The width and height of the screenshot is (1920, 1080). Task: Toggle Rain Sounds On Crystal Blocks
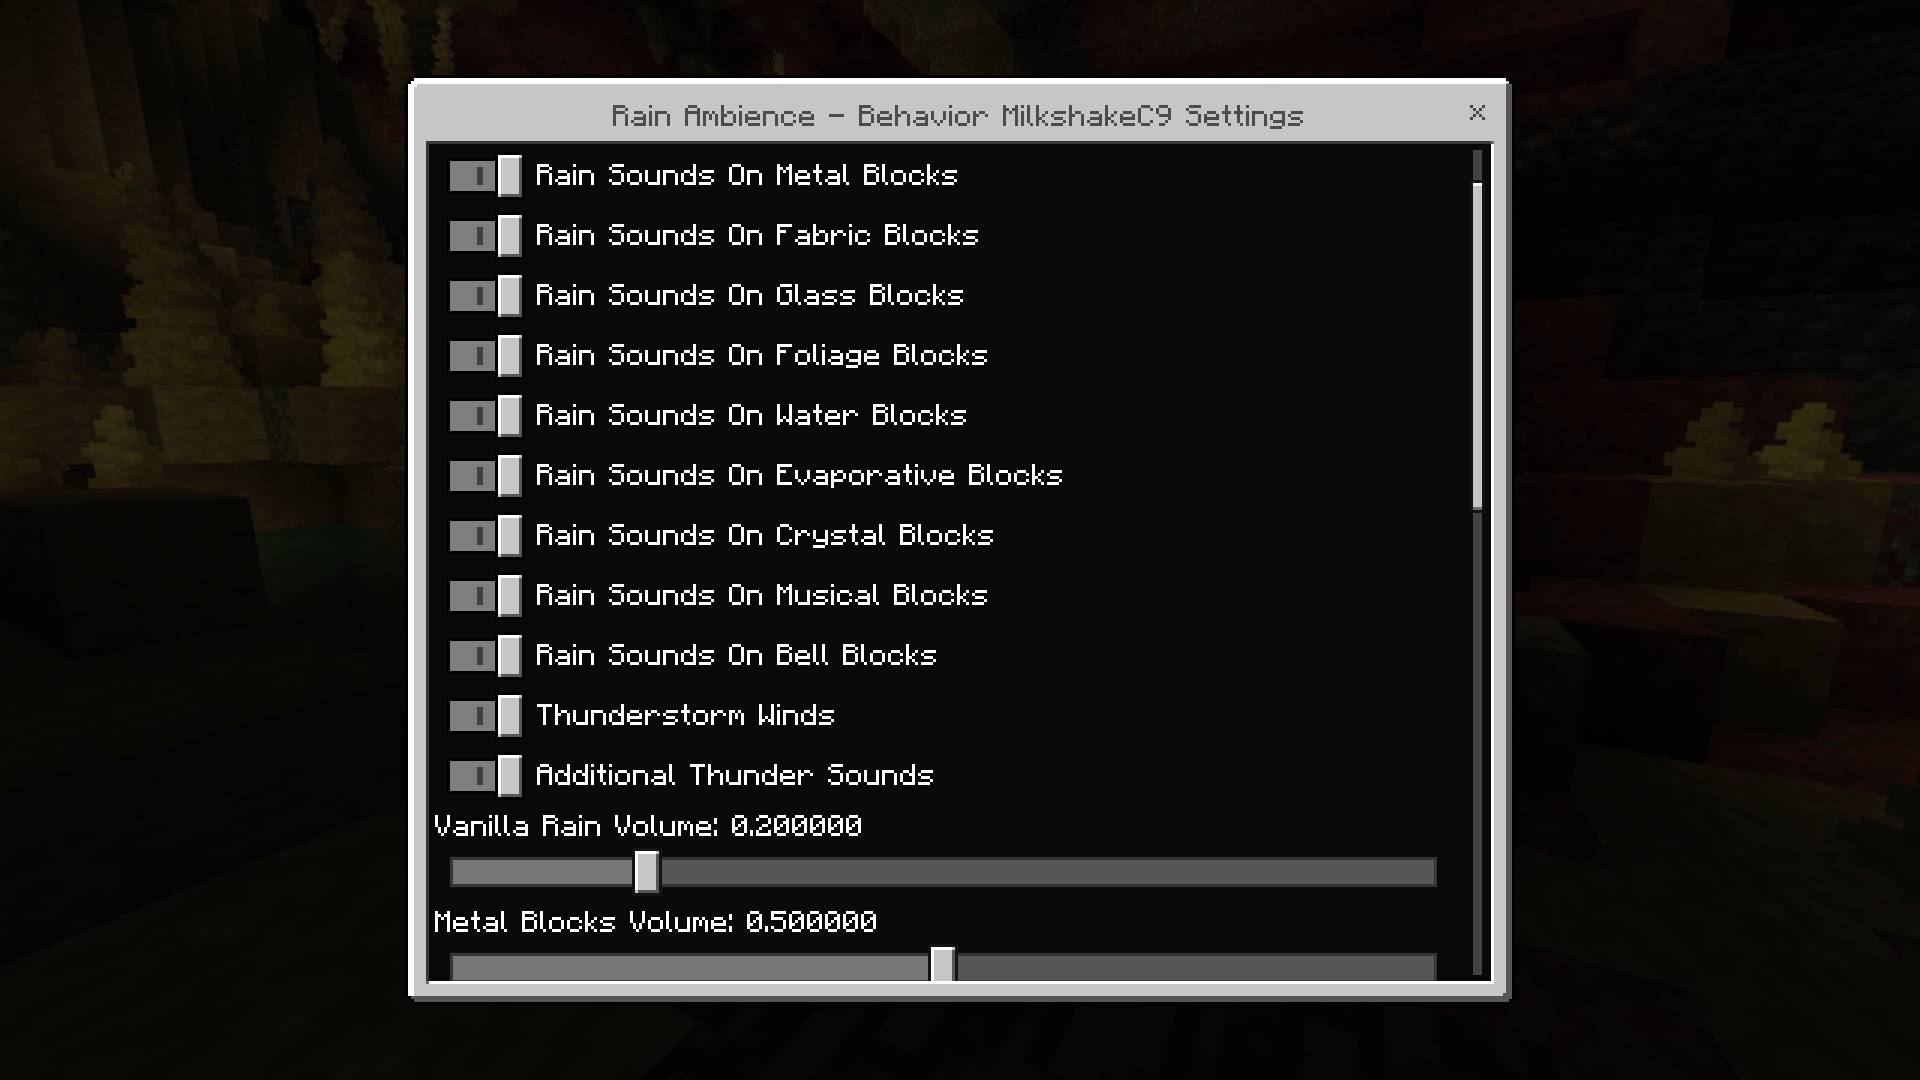(x=485, y=536)
